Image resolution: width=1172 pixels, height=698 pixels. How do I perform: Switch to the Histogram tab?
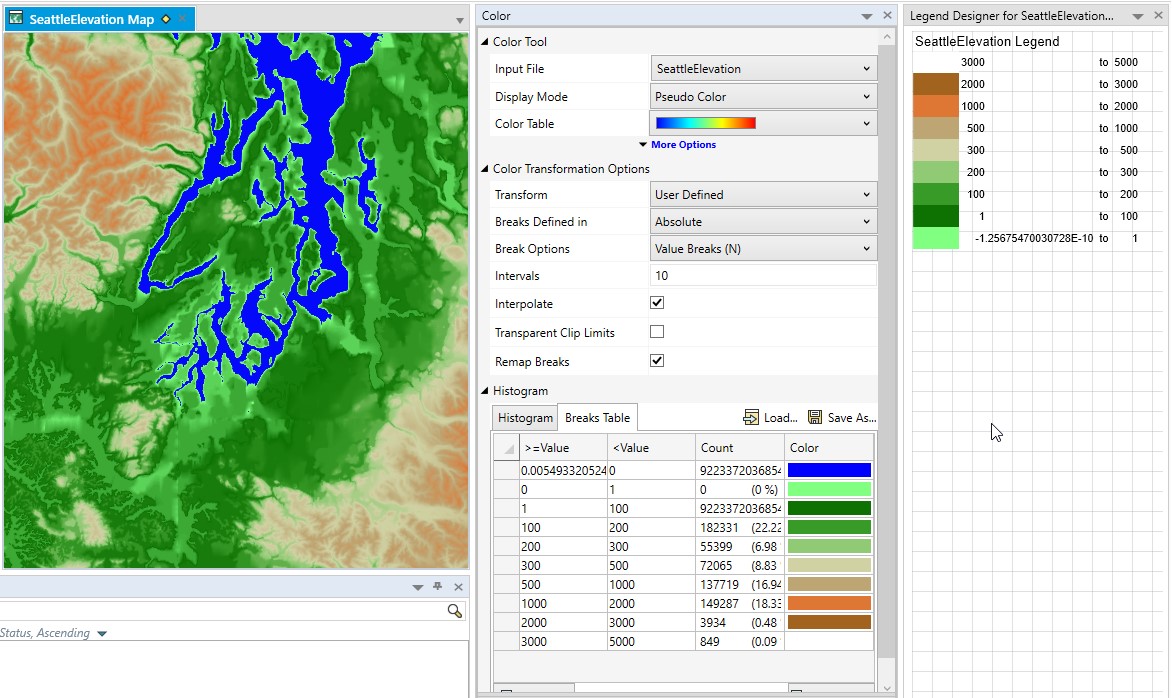point(524,418)
